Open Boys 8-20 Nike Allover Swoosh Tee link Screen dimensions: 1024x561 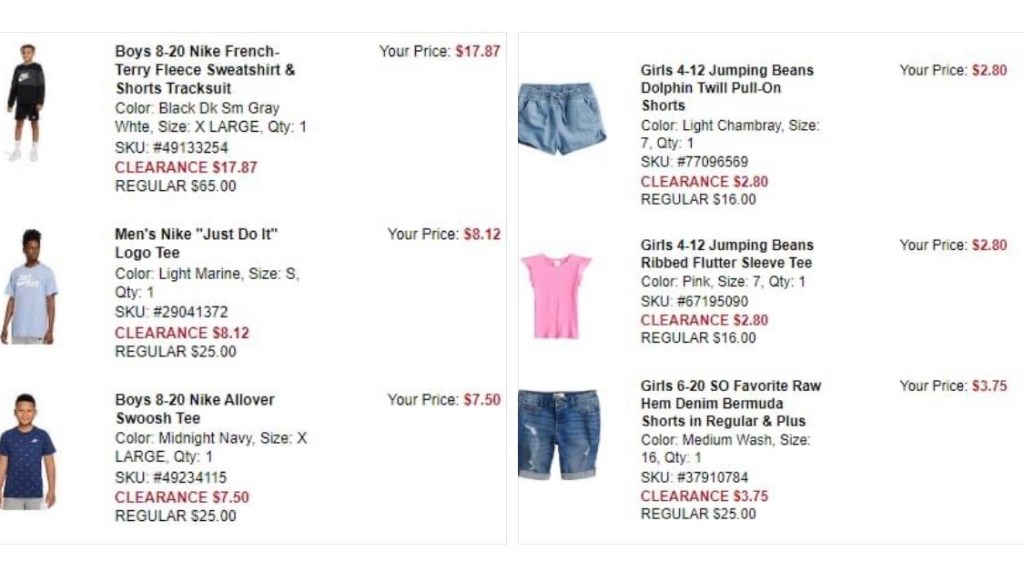point(194,408)
